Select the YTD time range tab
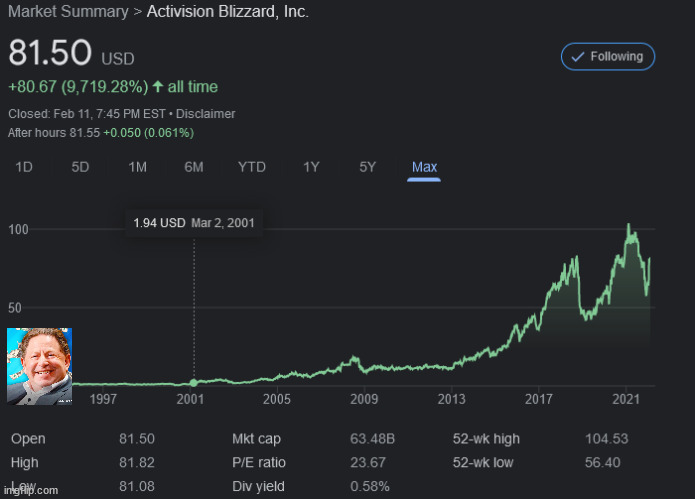Image resolution: width=695 pixels, height=499 pixels. pyautogui.click(x=251, y=167)
